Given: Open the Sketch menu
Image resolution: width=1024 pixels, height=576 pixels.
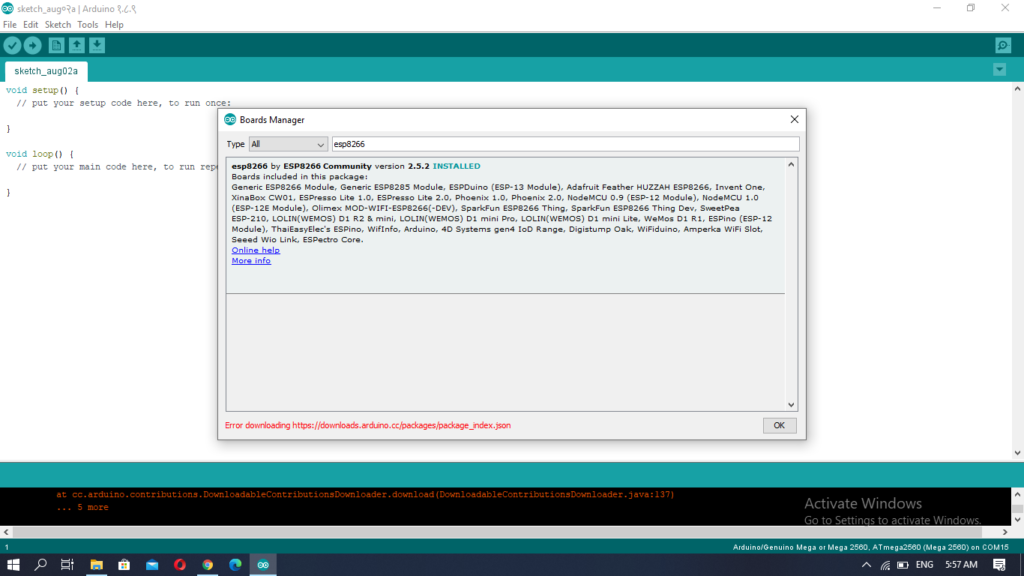Looking at the screenshot, I should (x=57, y=25).
